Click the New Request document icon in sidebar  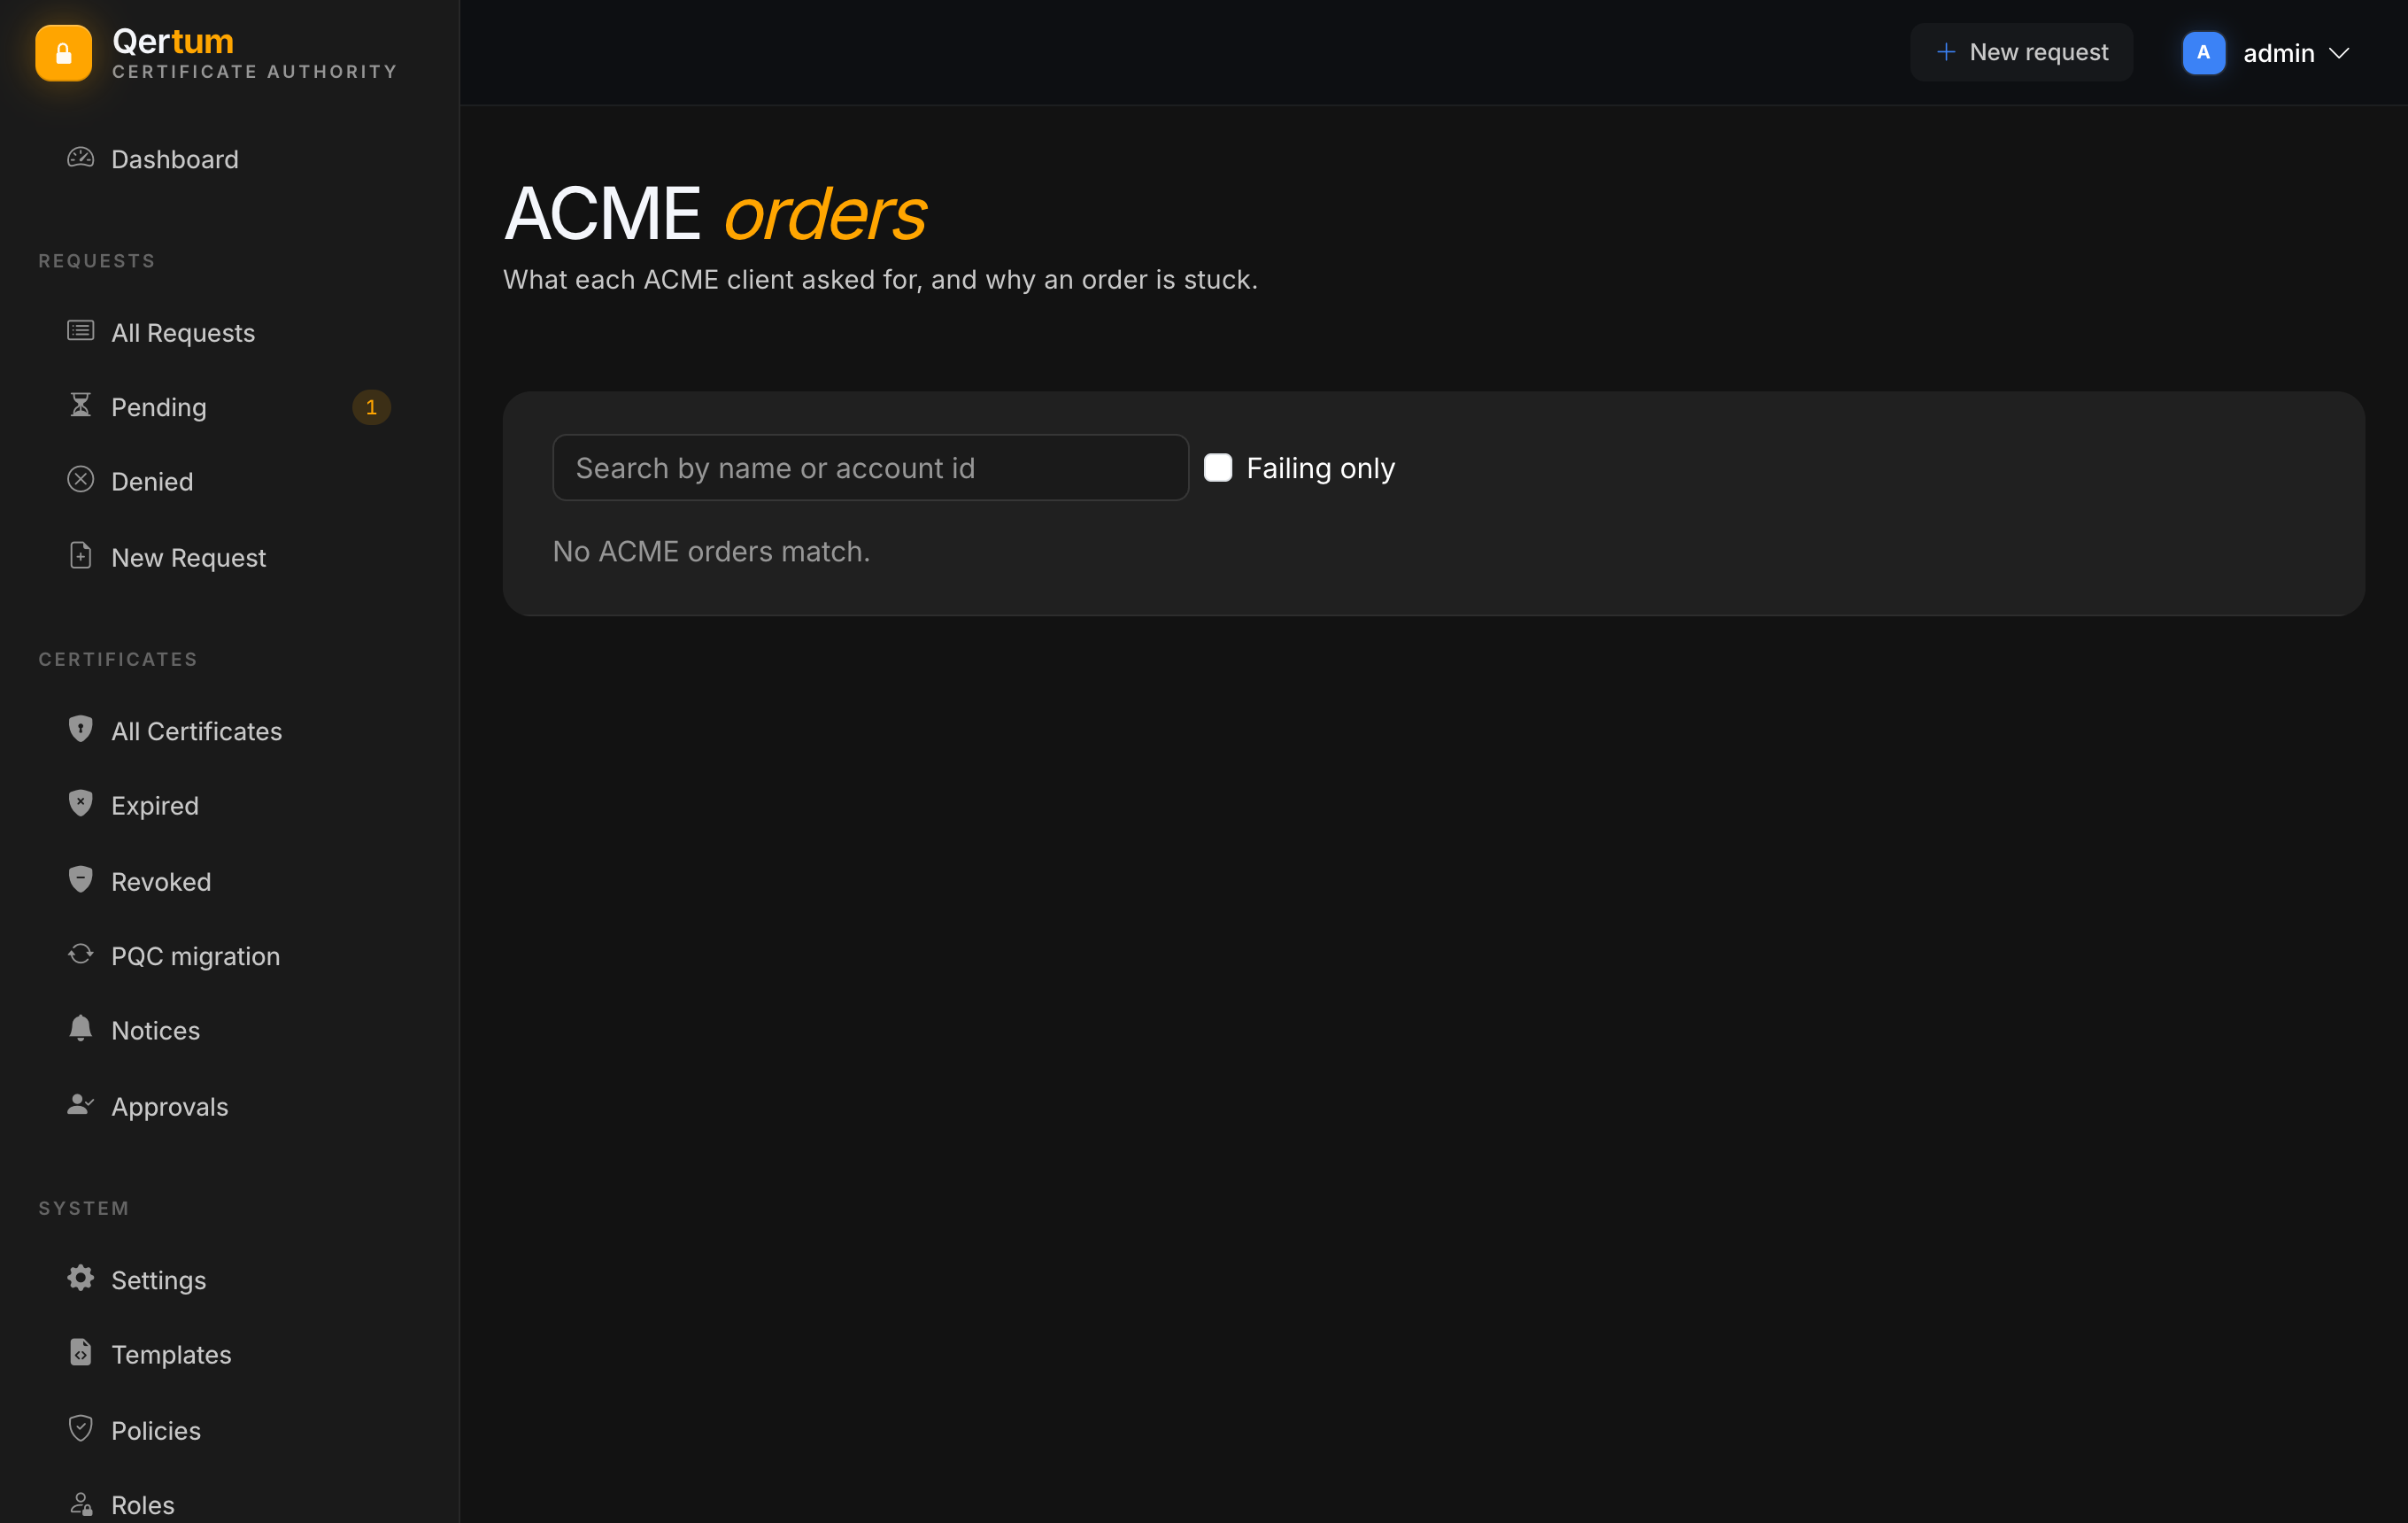(x=81, y=556)
